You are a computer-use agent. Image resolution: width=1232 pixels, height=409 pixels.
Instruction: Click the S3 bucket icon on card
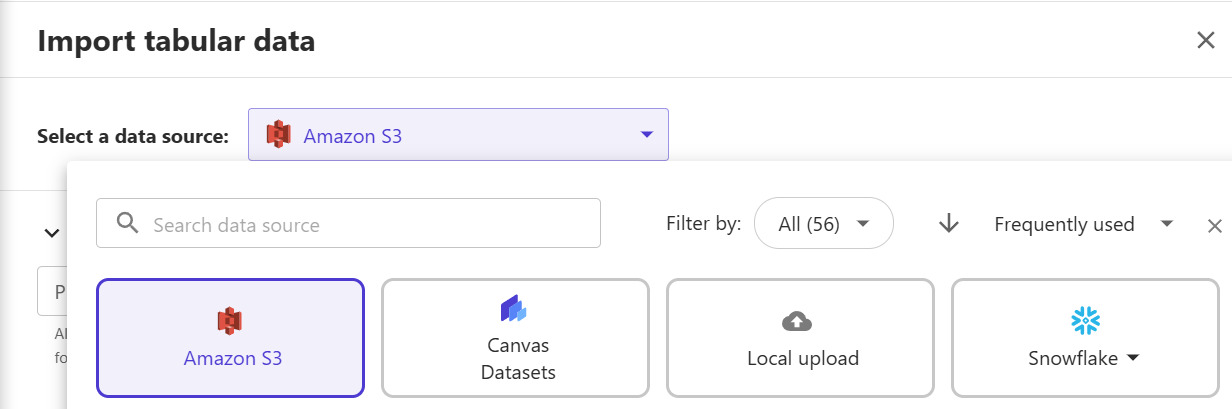click(x=231, y=321)
